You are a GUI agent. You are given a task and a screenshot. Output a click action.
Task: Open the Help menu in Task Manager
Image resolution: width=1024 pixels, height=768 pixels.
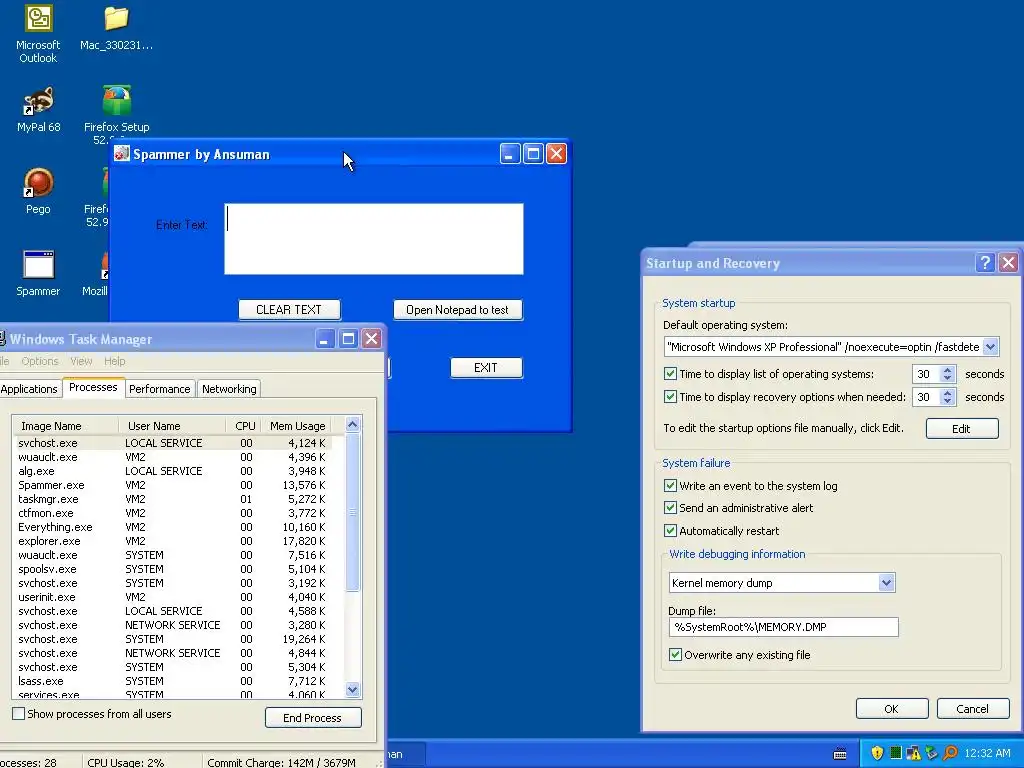[114, 361]
